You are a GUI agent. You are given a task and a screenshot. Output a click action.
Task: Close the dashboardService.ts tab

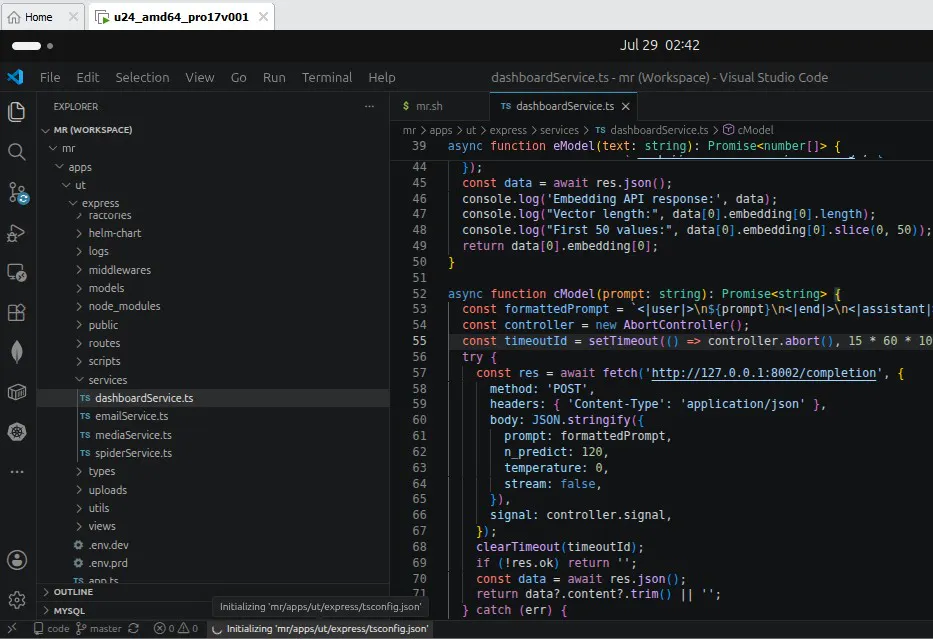tap(625, 106)
